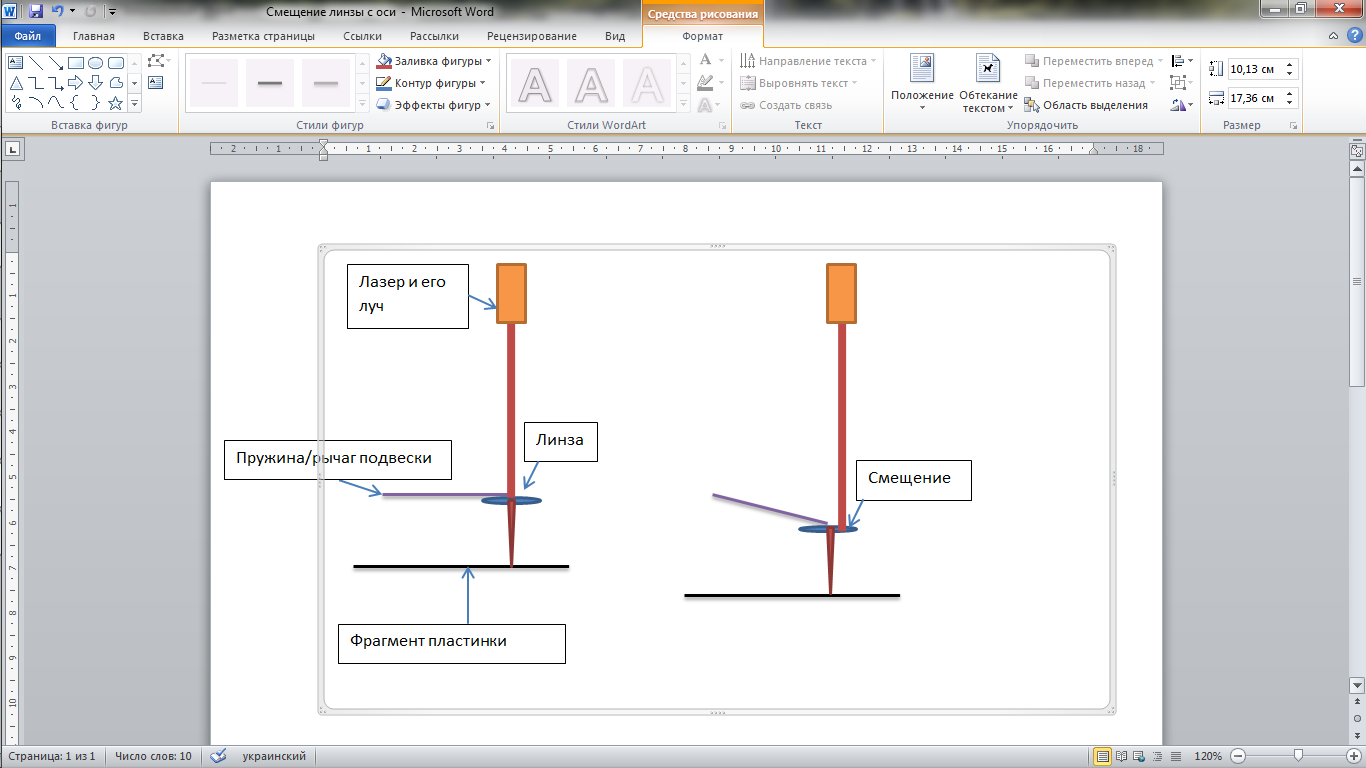
Task: Open the Файл tab
Action: pos(28,36)
